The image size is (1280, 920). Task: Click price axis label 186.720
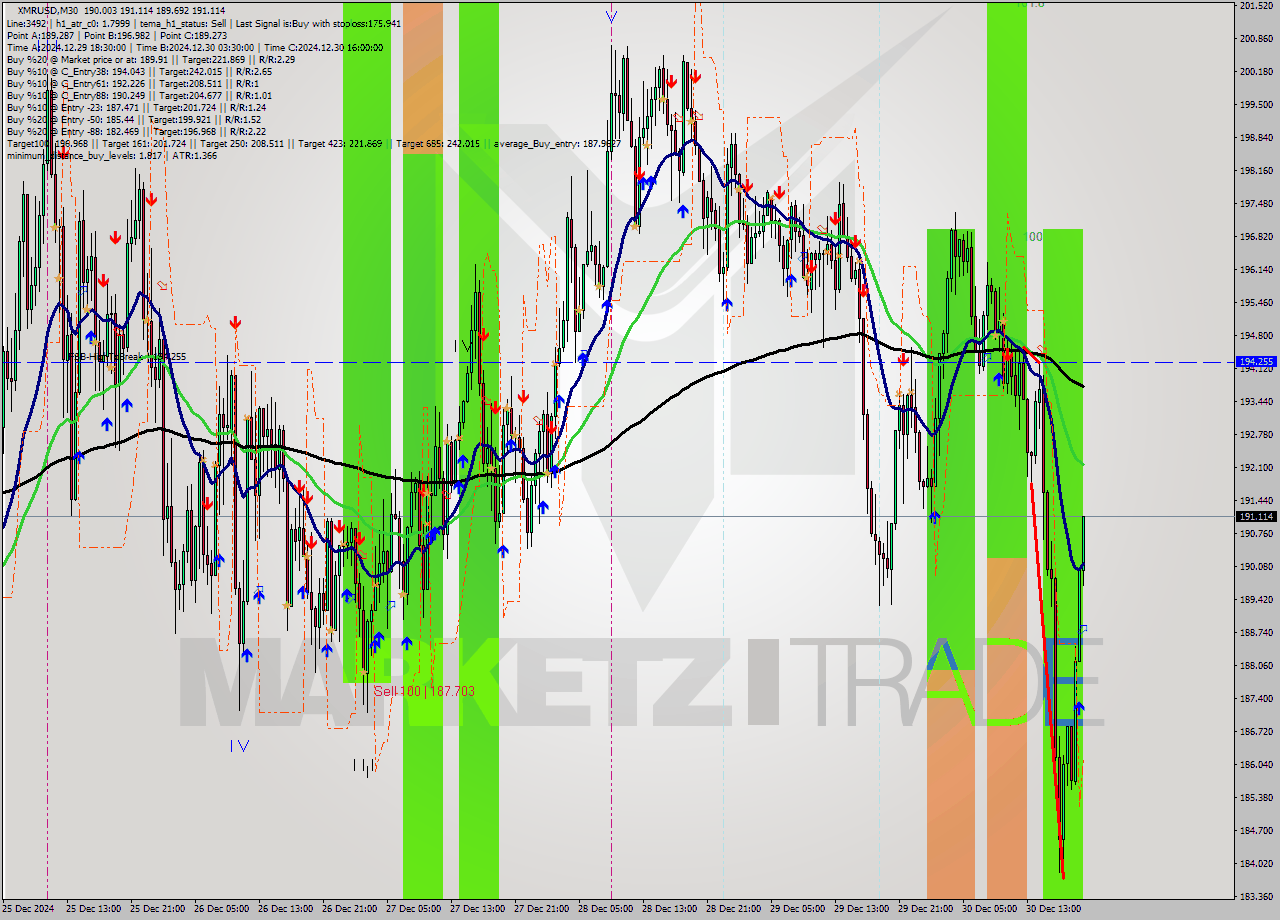coord(1255,732)
